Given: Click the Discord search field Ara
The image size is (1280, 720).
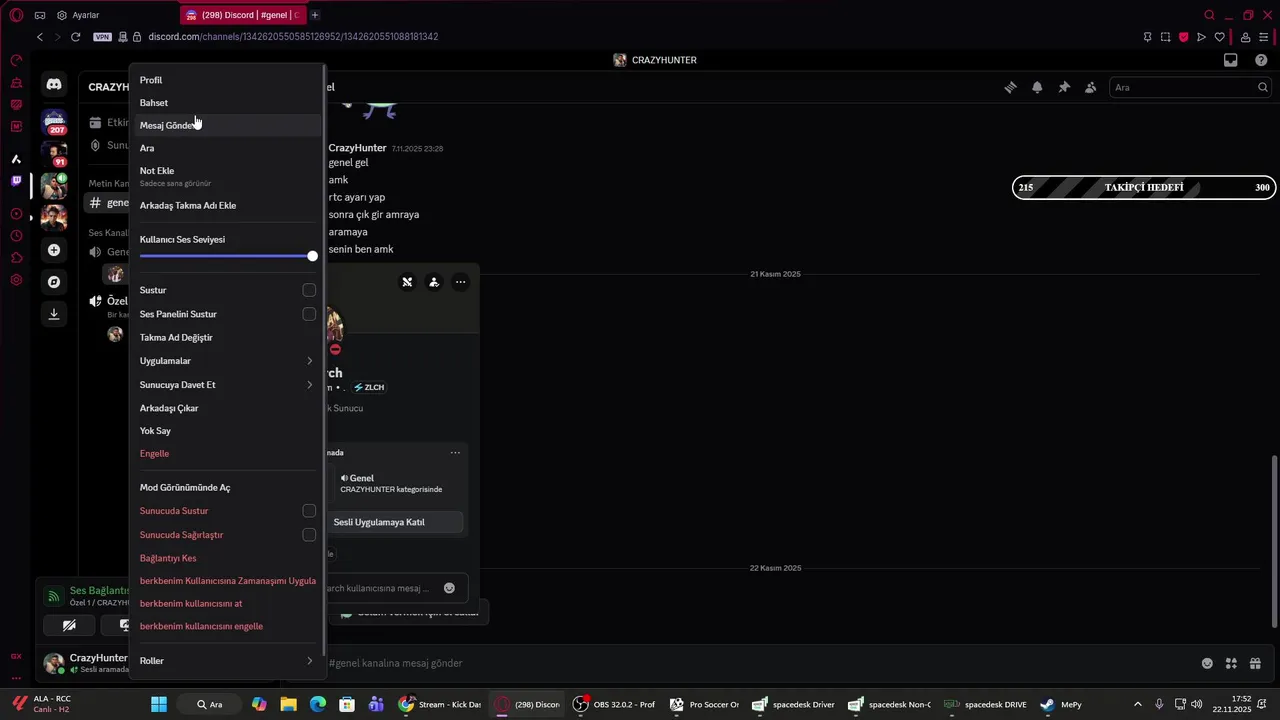Looking at the screenshot, I should pos(1190,87).
